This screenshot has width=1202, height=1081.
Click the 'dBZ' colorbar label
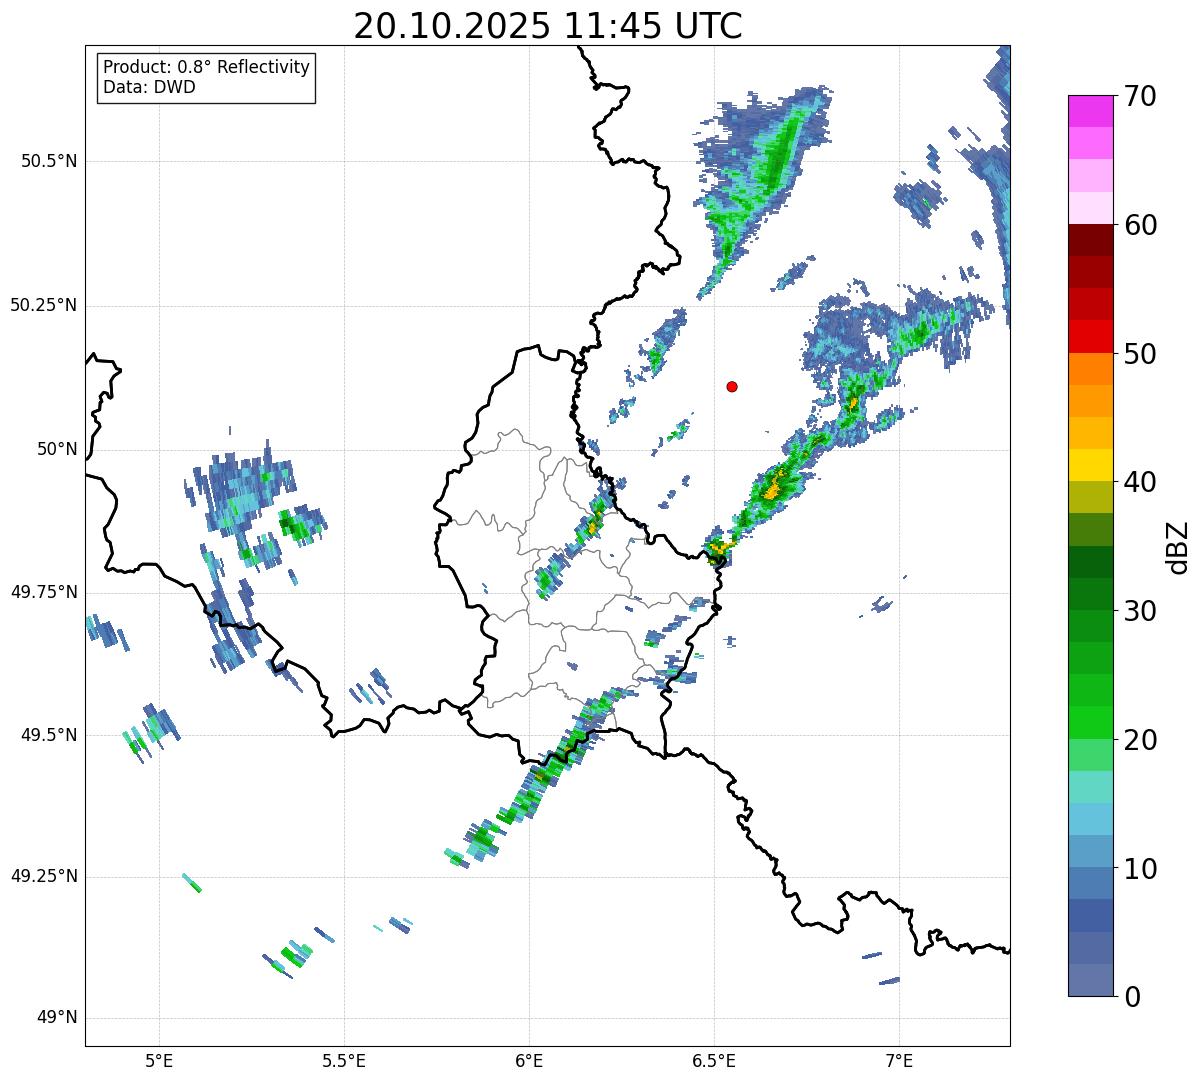pos(1178,547)
